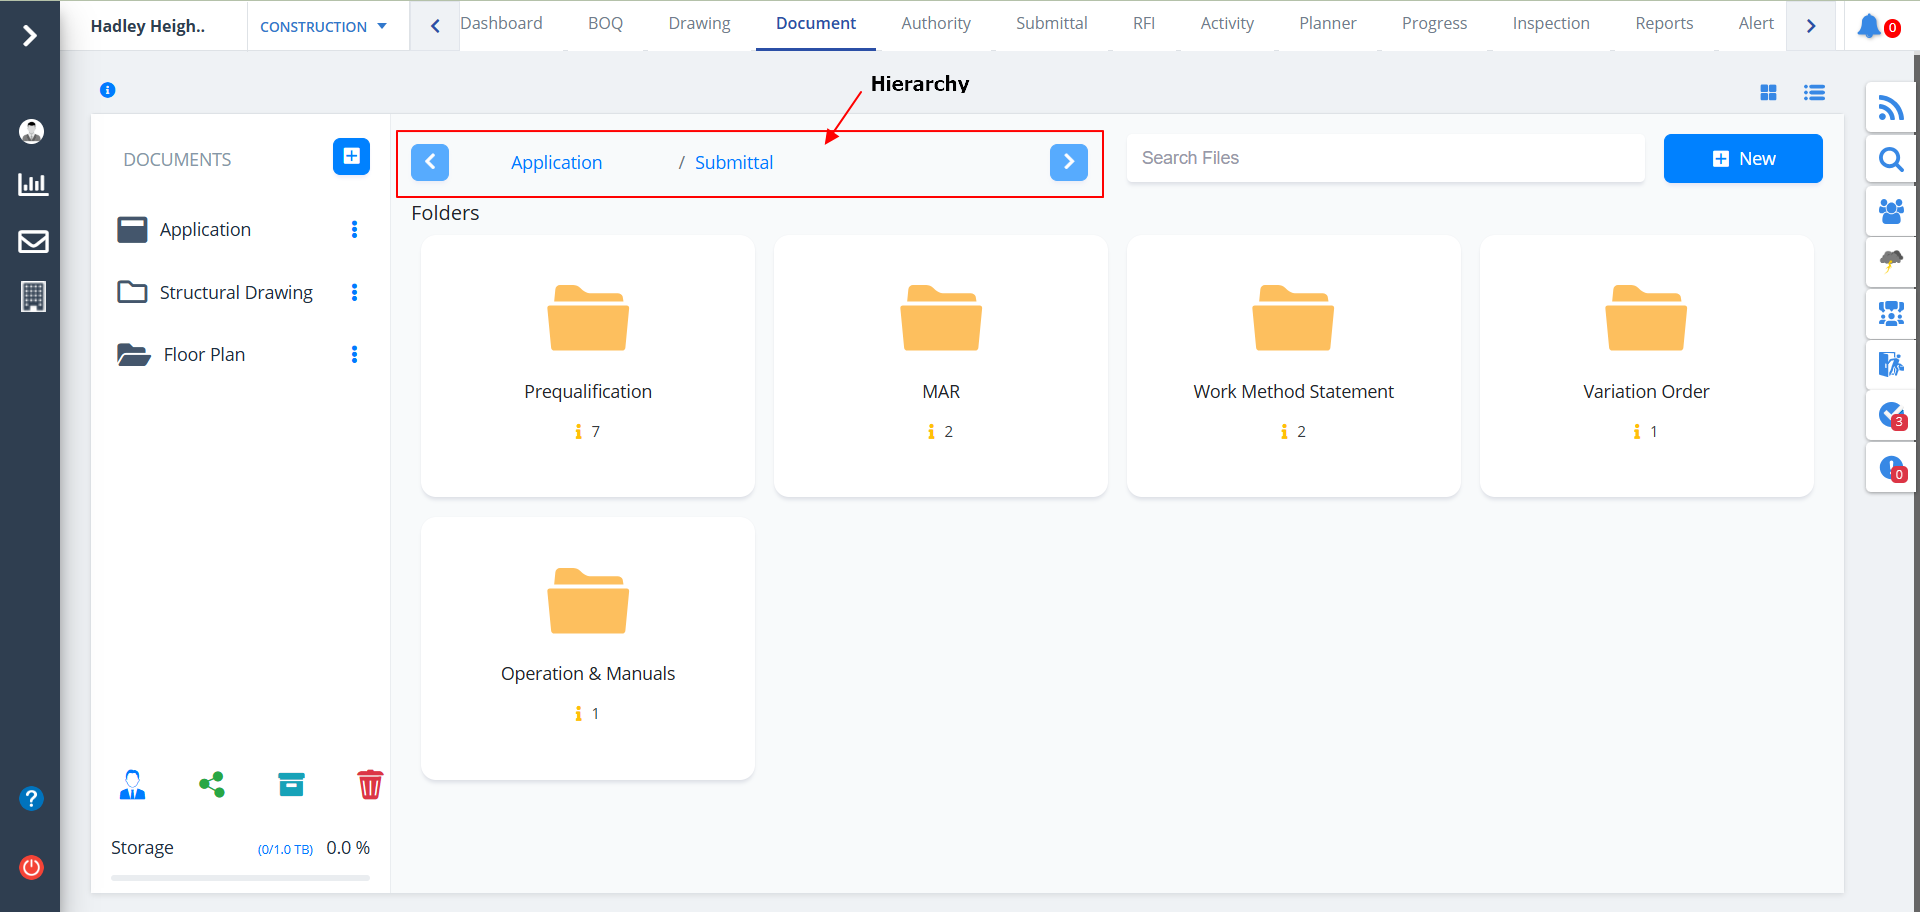This screenshot has height=912, width=1920.
Task: Open options menu for Structural Drawing folder
Action: click(354, 292)
